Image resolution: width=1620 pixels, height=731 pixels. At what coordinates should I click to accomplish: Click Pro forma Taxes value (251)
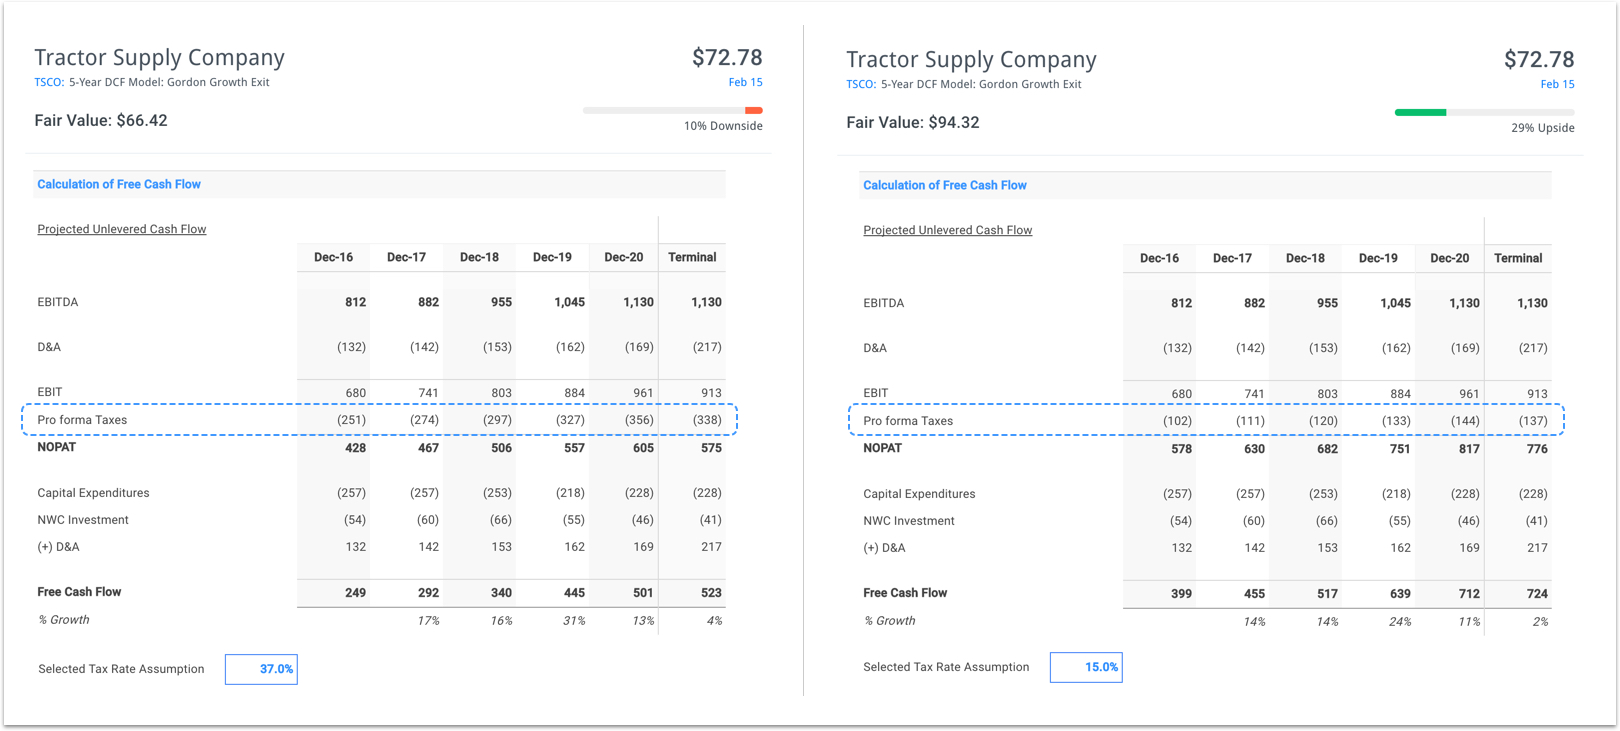click(x=351, y=420)
